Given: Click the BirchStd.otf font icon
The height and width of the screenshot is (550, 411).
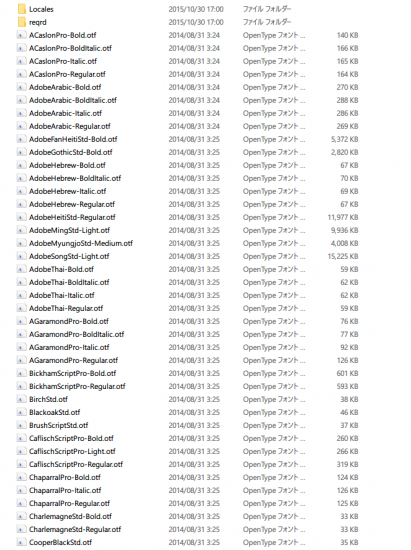Looking at the screenshot, I should tap(21, 399).
